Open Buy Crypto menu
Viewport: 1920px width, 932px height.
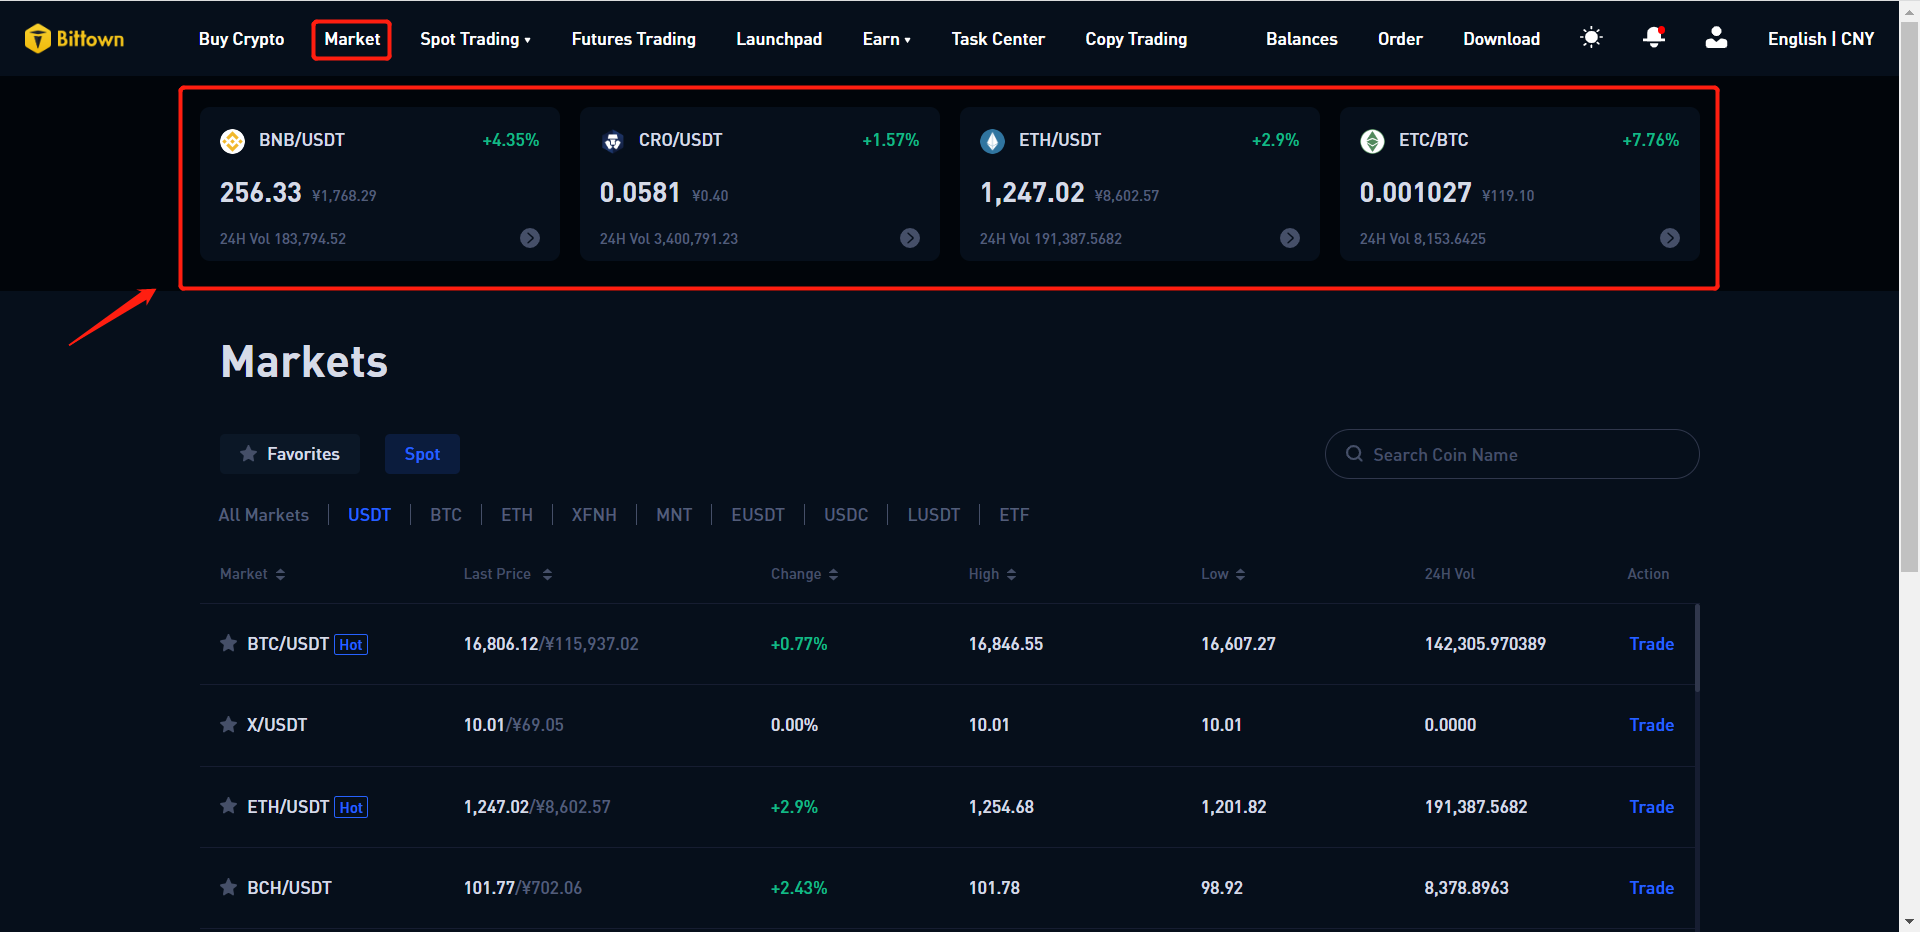click(x=241, y=39)
